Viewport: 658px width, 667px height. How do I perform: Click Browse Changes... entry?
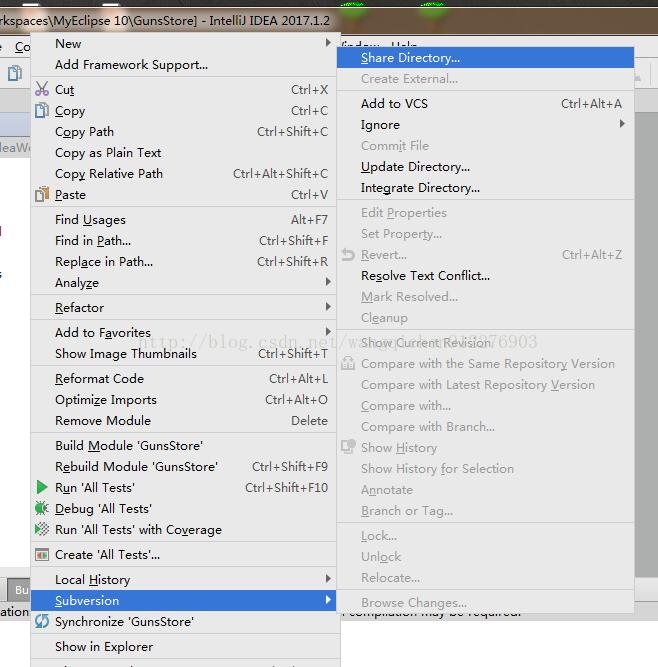[485, 602]
